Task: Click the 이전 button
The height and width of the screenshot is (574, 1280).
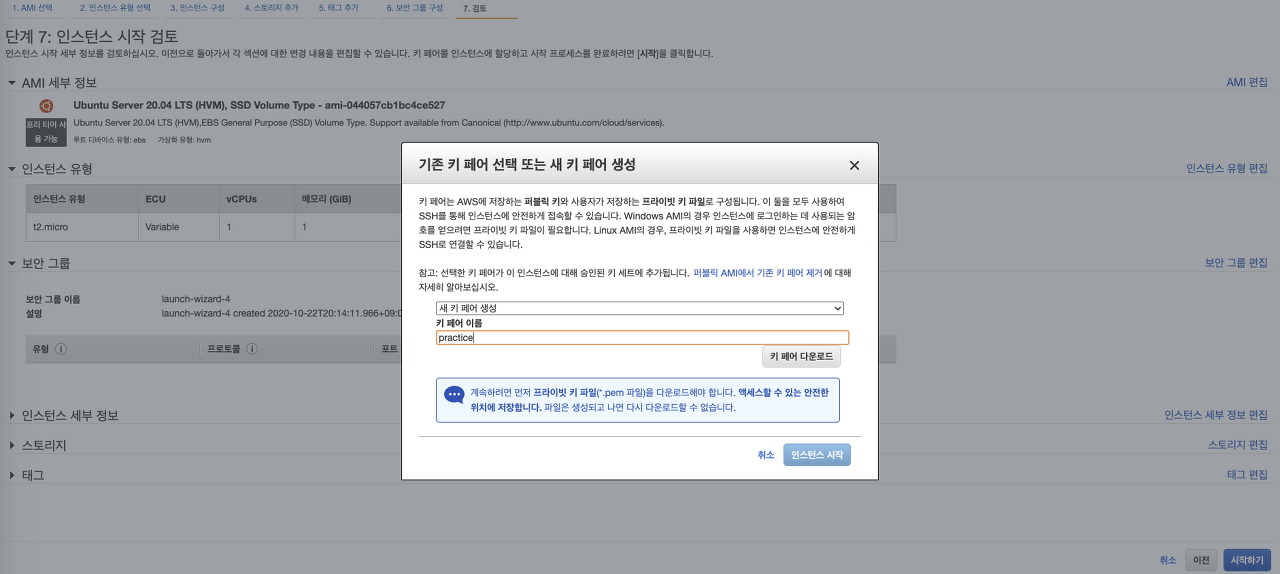Action: [1201, 560]
